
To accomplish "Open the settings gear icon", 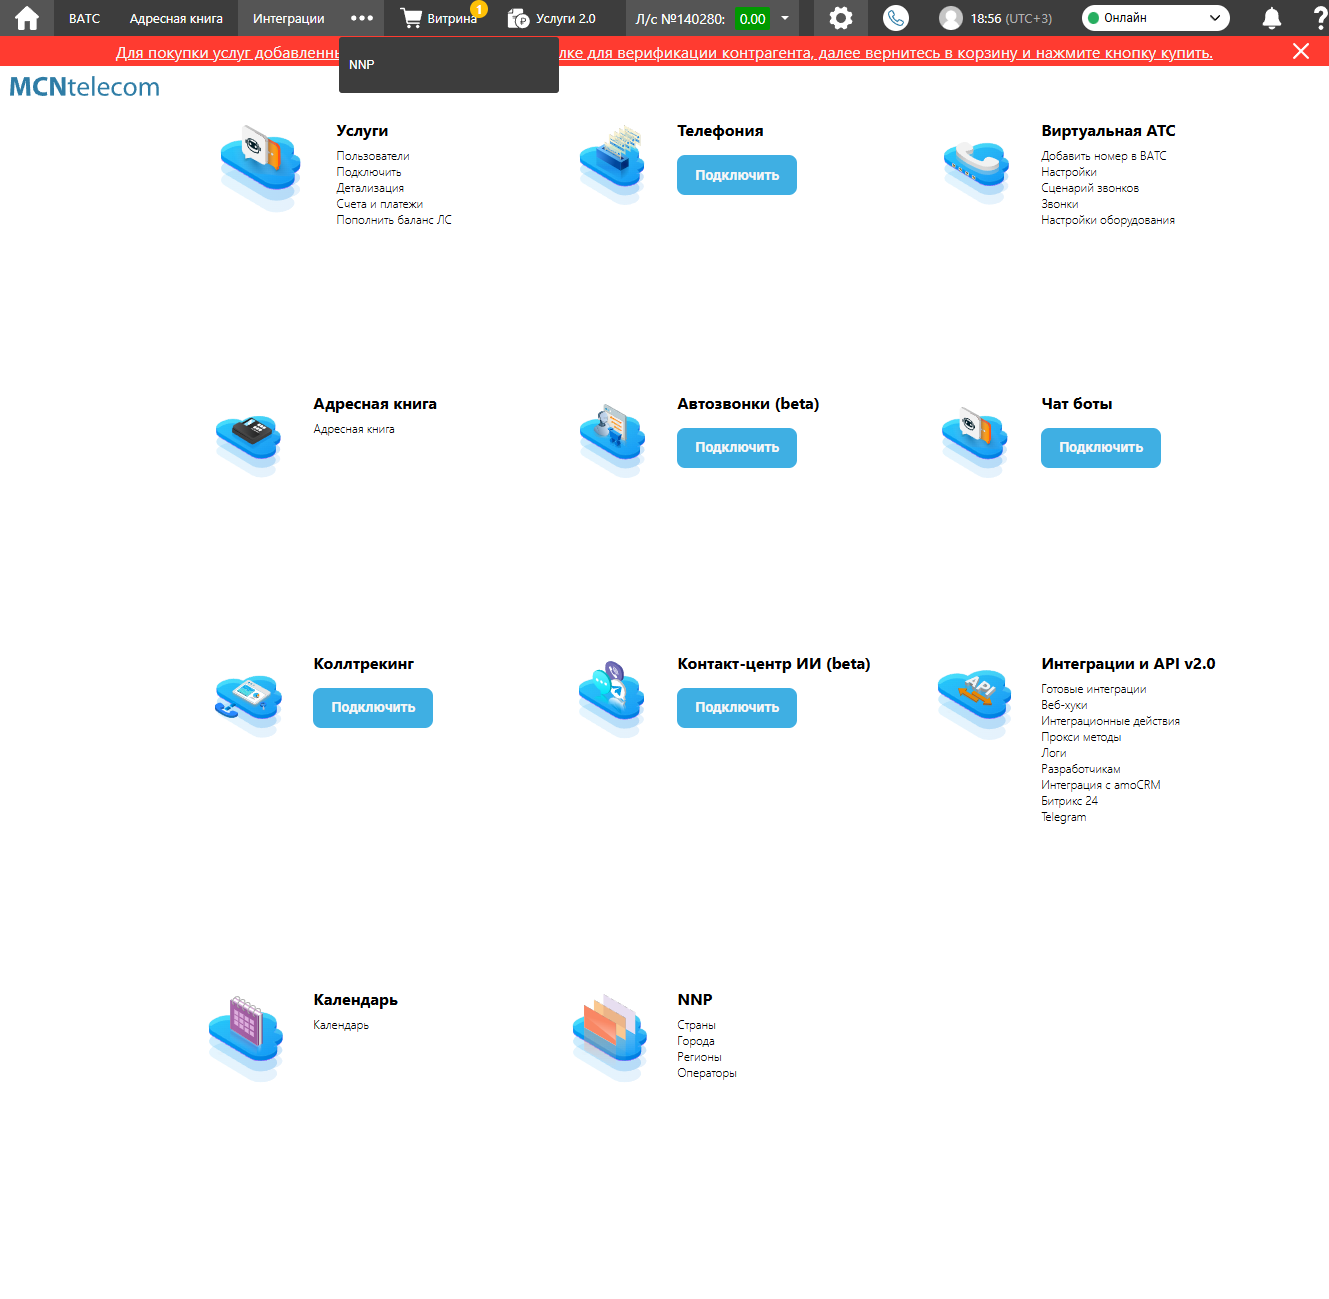I will click(841, 18).
